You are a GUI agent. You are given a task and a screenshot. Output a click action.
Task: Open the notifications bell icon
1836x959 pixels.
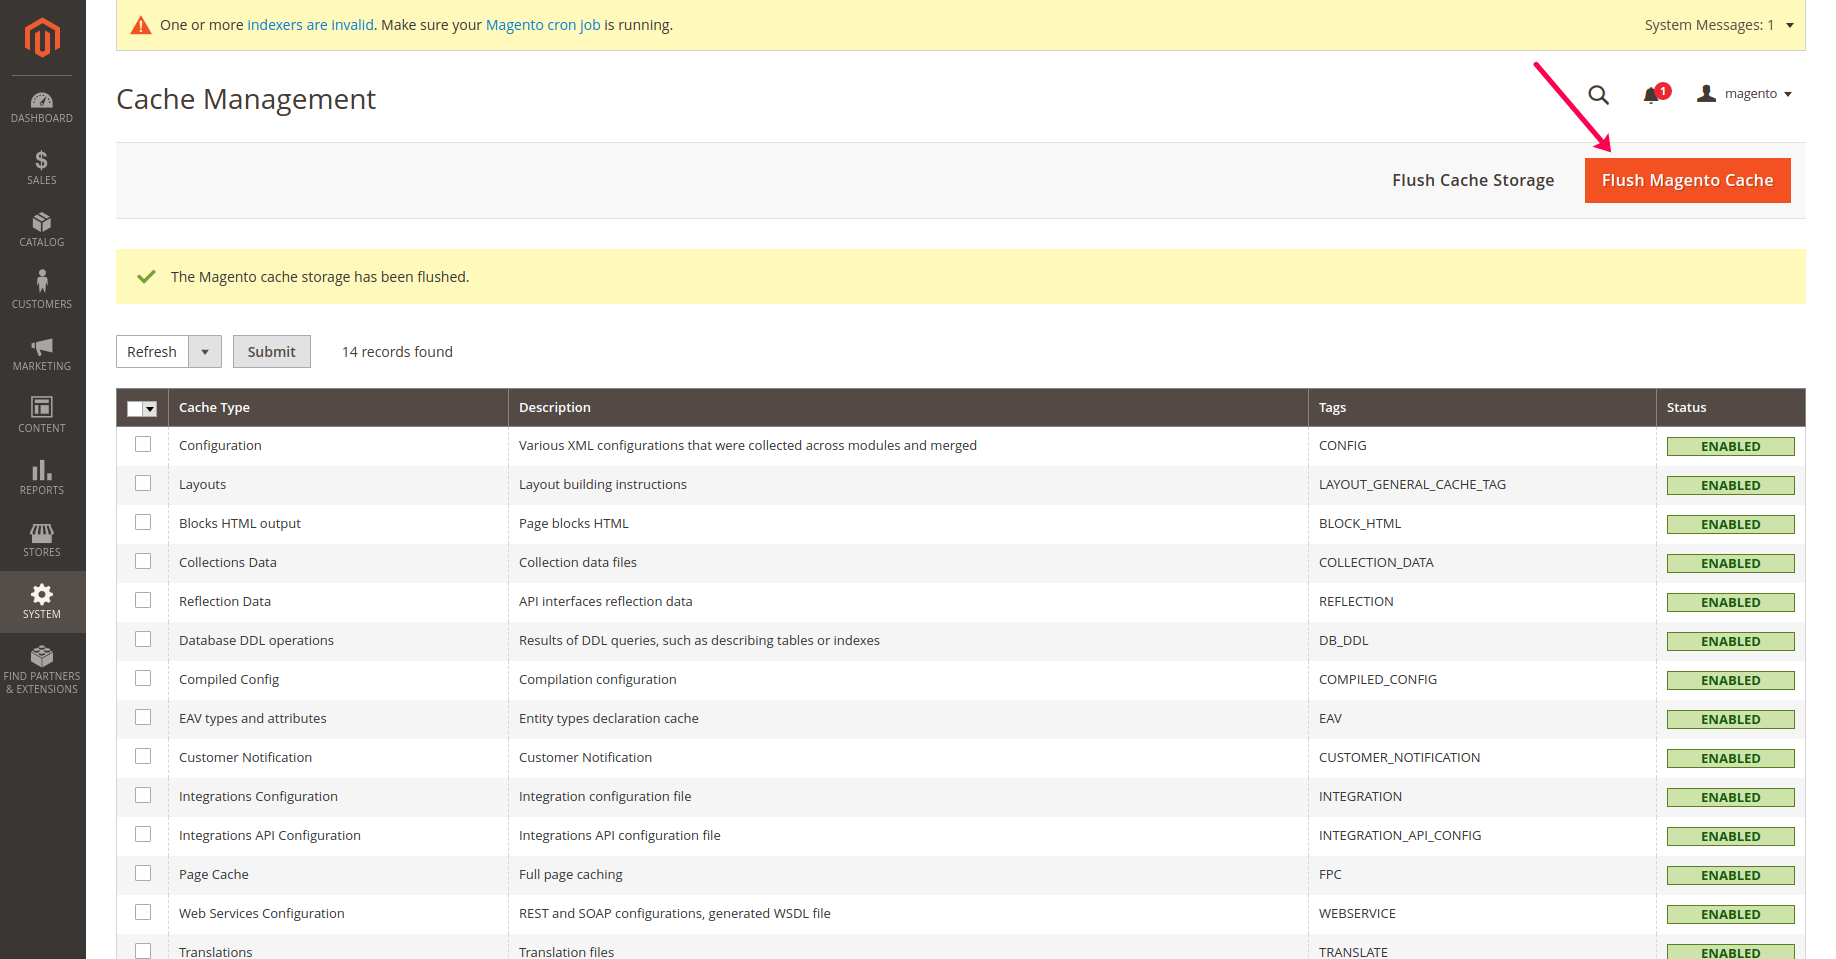pyautogui.click(x=1652, y=95)
